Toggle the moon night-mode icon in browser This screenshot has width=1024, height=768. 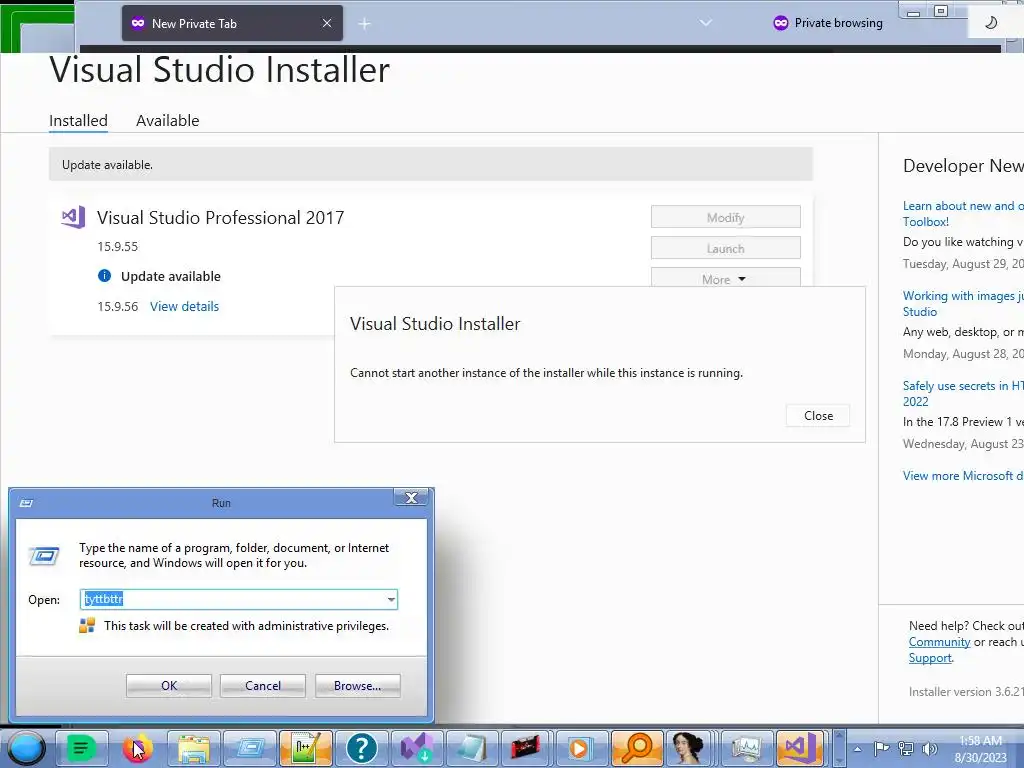[991, 23]
